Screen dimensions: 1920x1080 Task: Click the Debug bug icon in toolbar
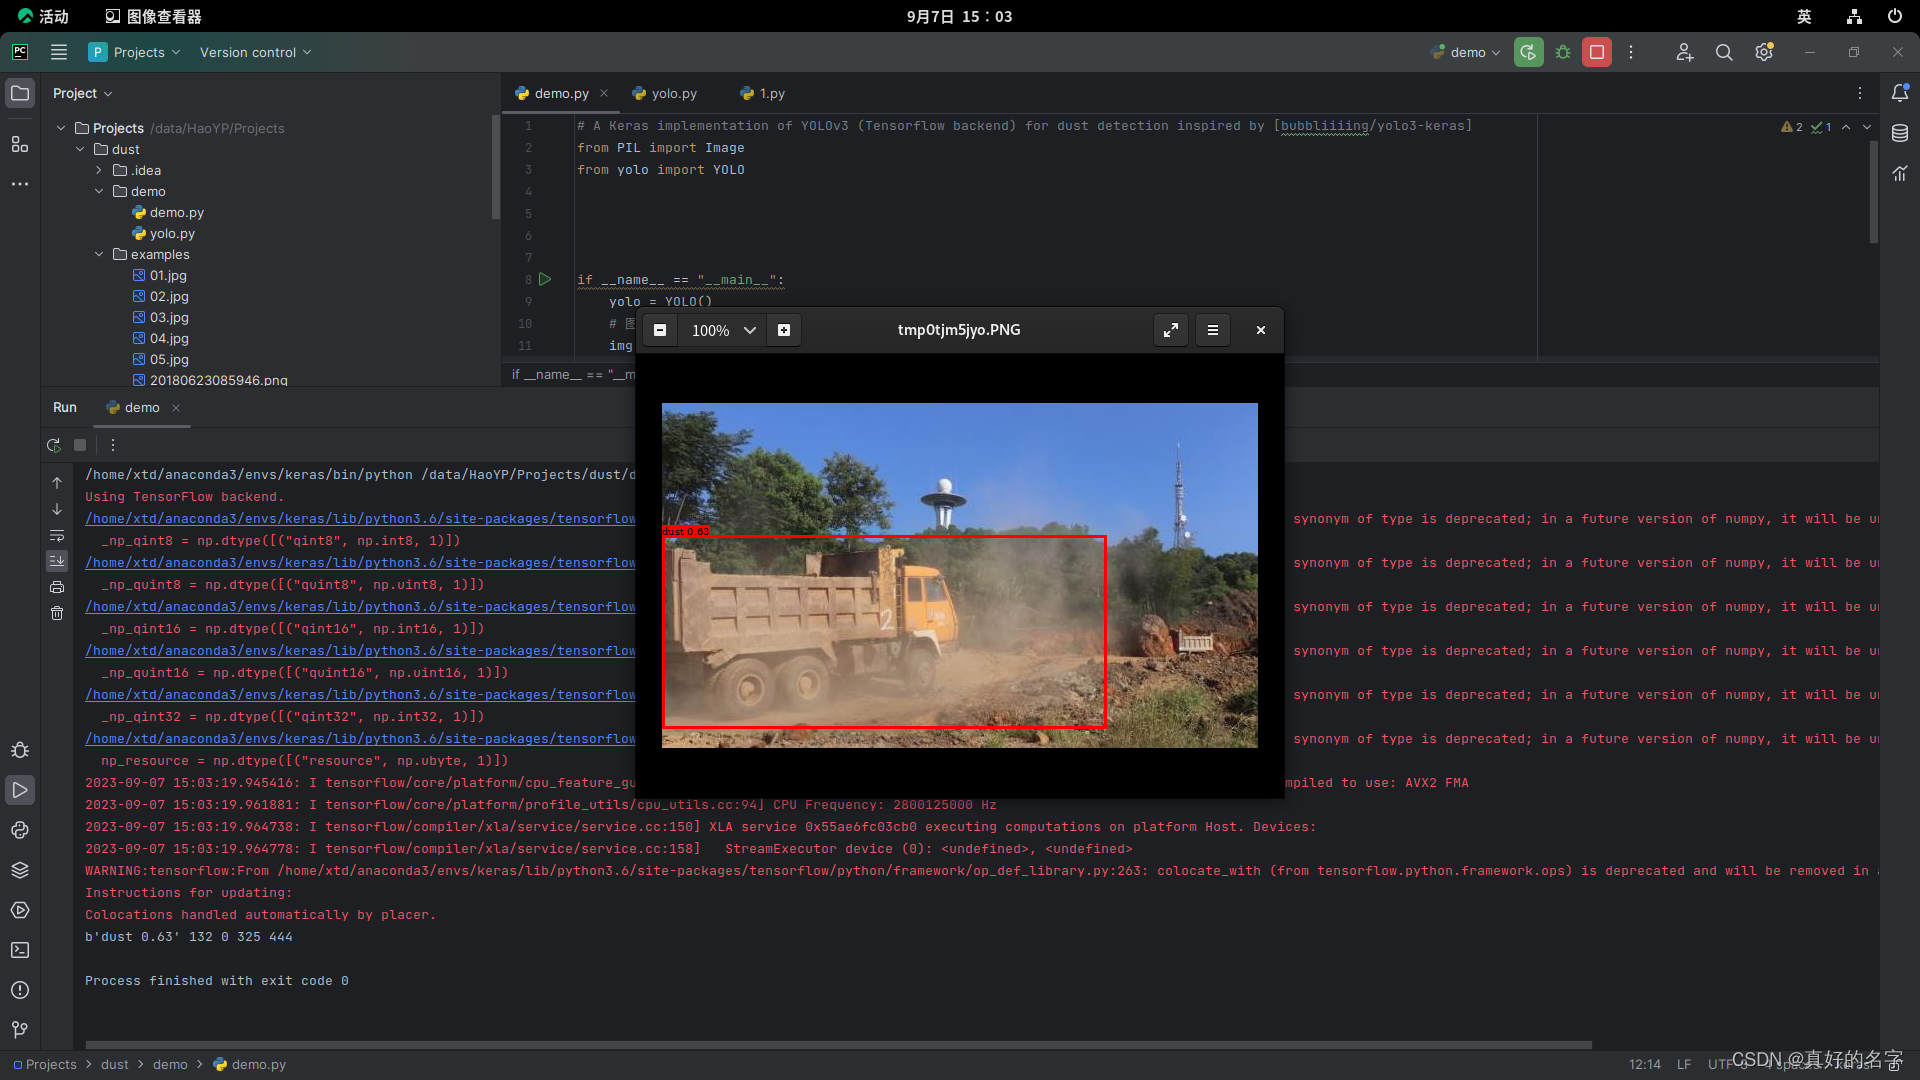(x=1563, y=52)
